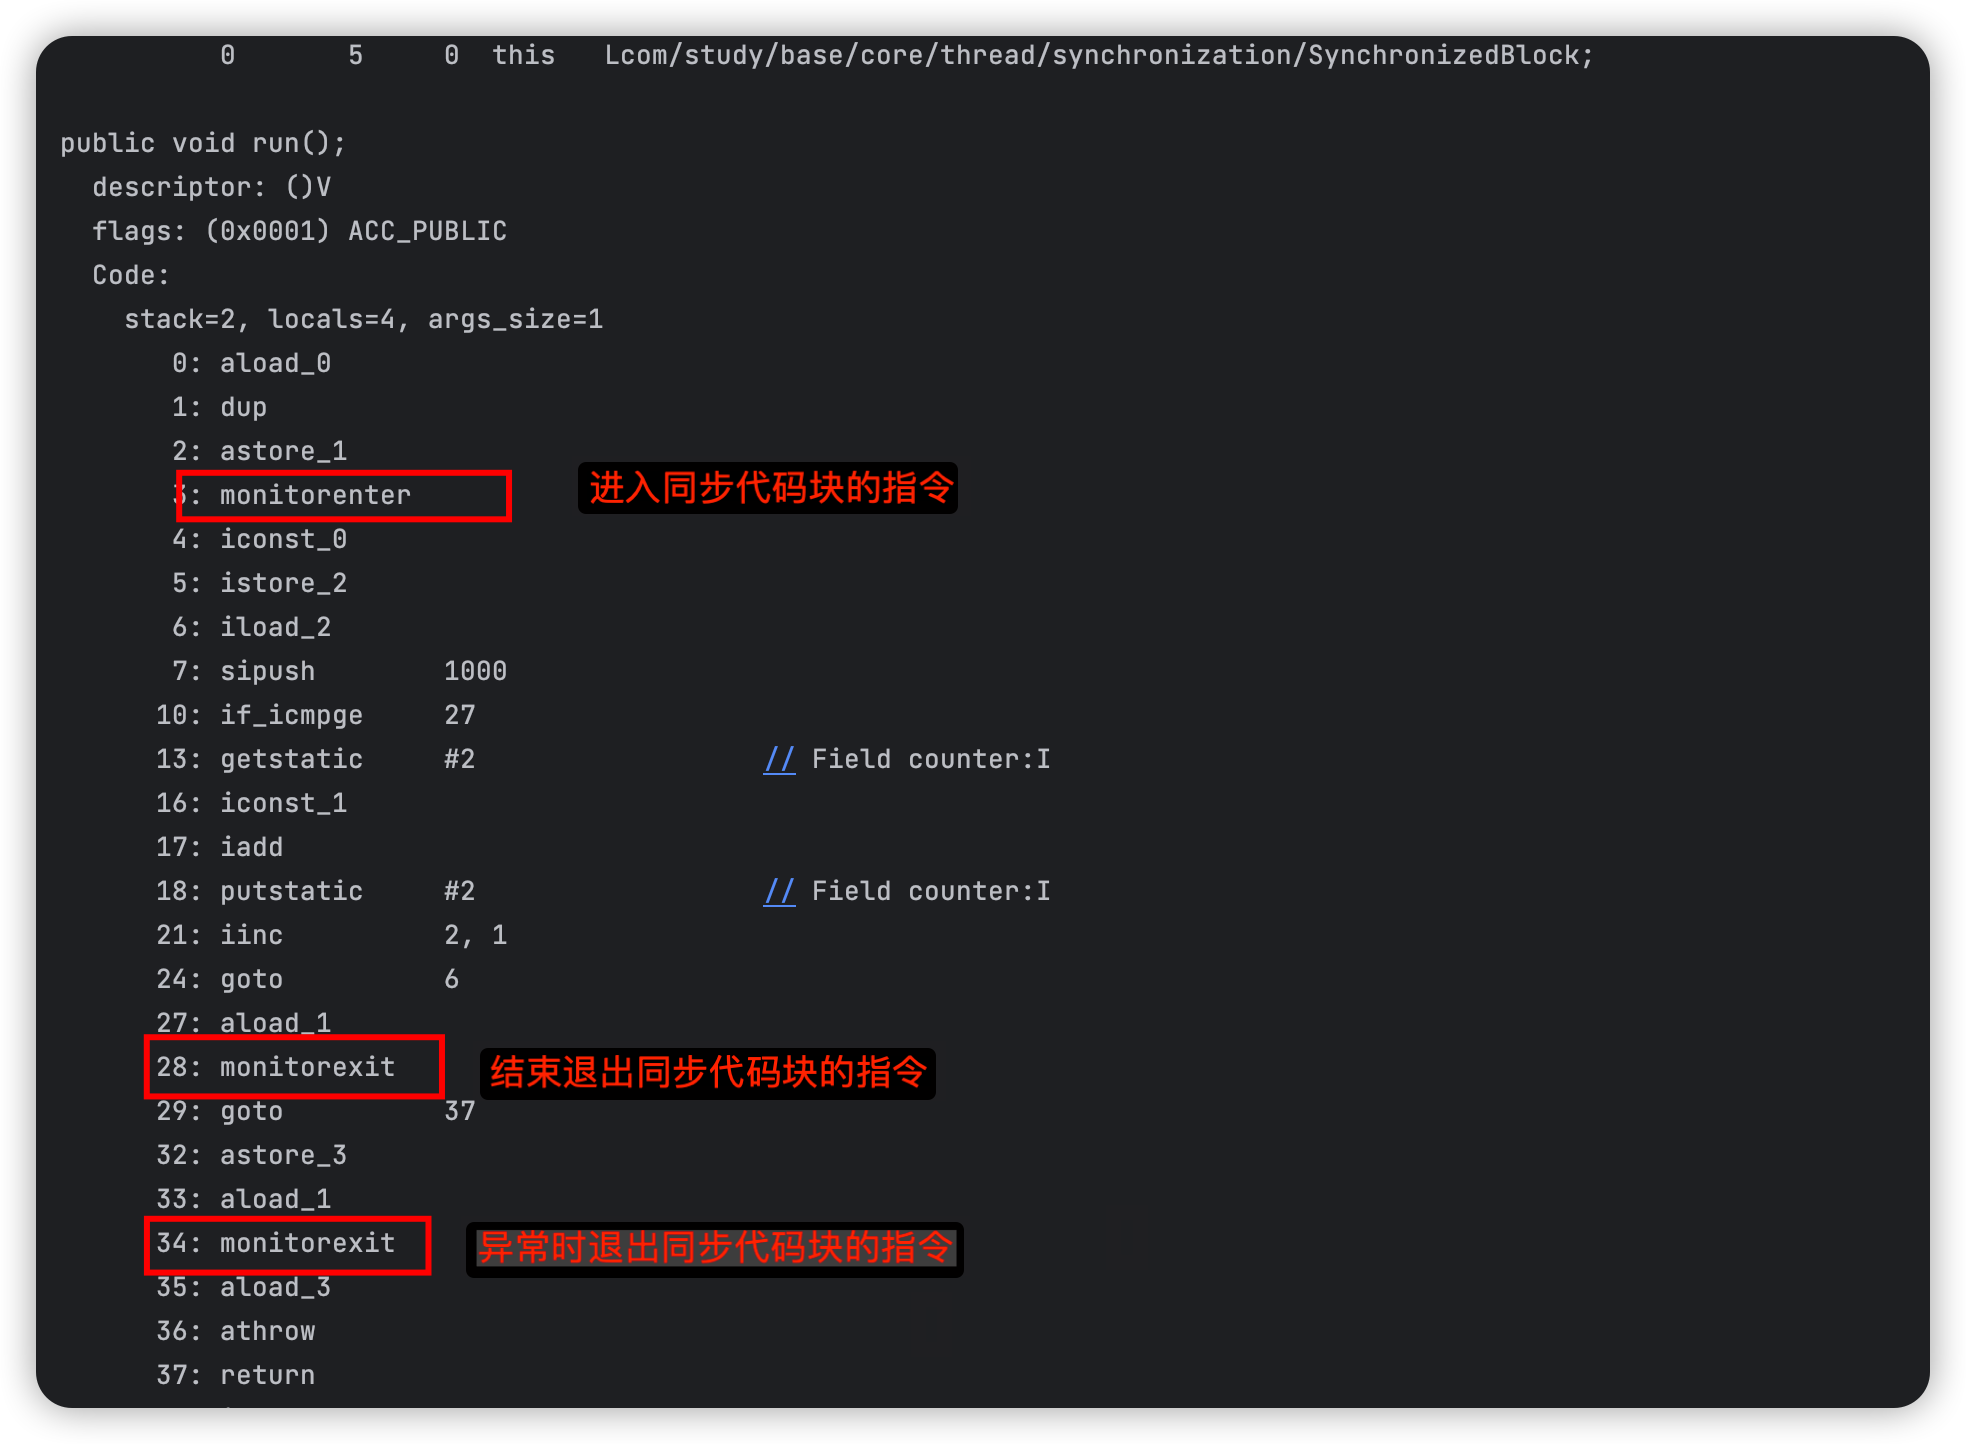
Task: Click the return instruction at offset 37
Action: tap(267, 1375)
